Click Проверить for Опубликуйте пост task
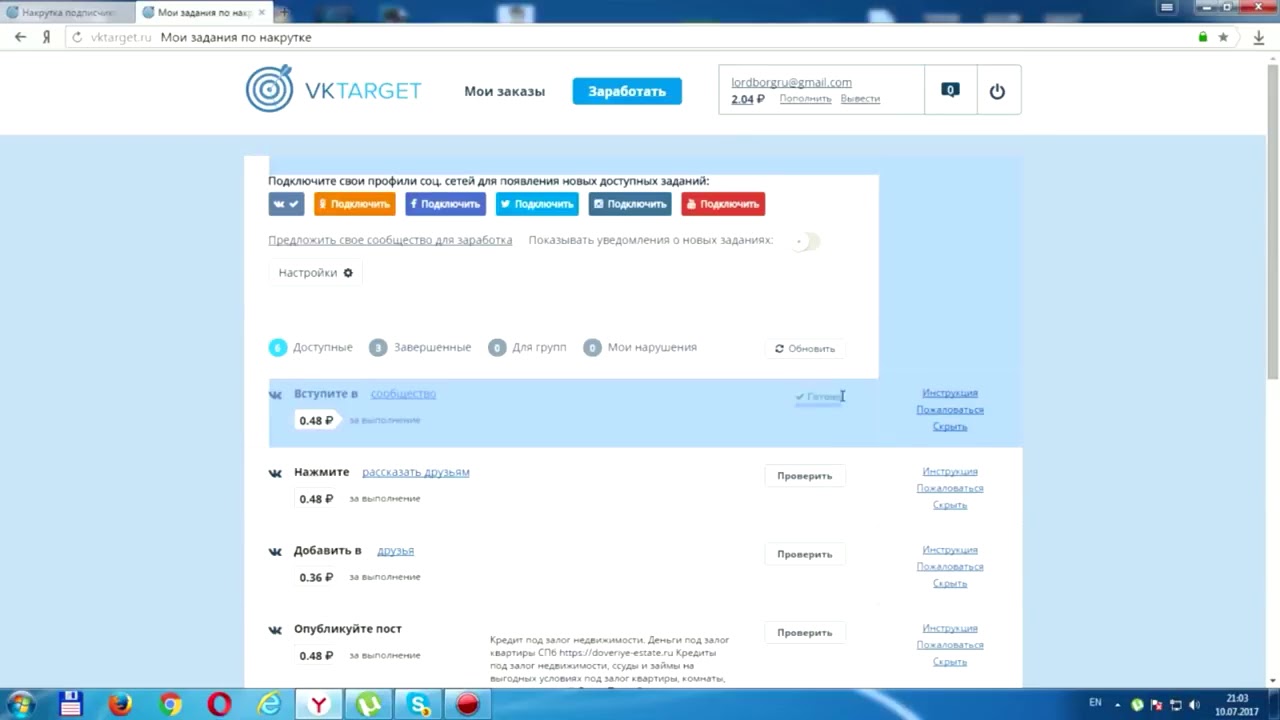The height and width of the screenshot is (720, 1280). (x=805, y=633)
